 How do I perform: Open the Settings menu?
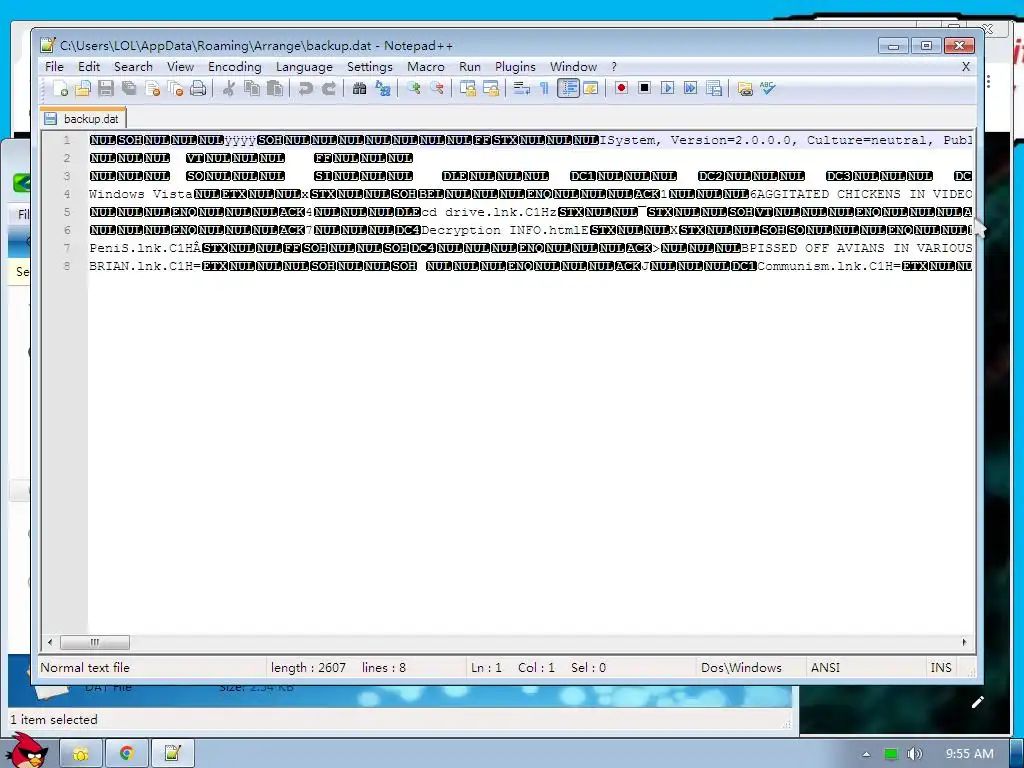pos(370,67)
